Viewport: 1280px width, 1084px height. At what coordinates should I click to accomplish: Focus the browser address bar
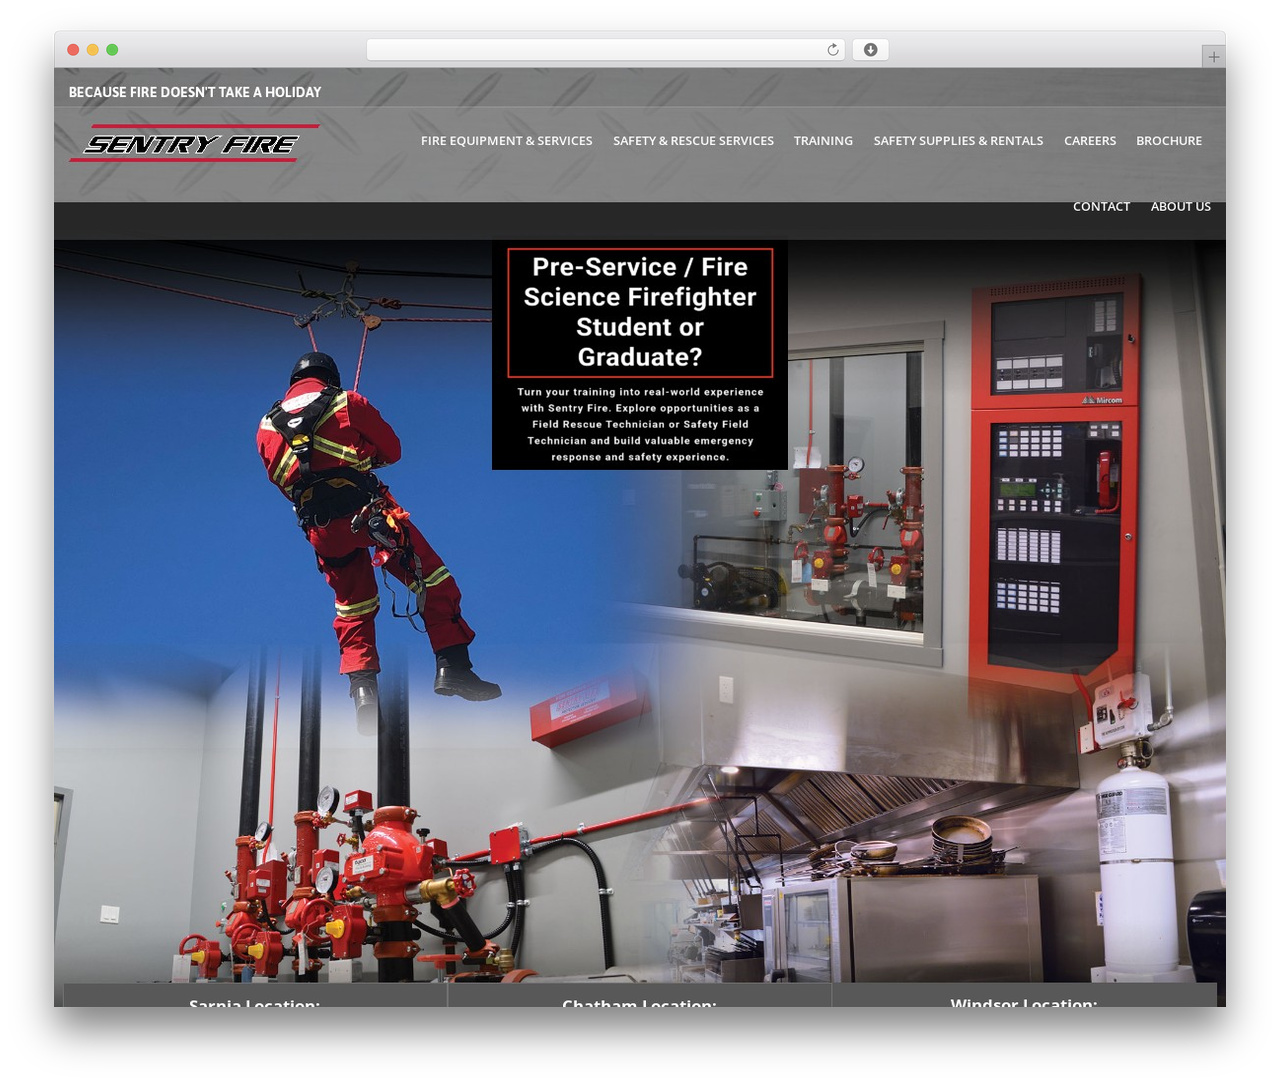[x=605, y=50]
